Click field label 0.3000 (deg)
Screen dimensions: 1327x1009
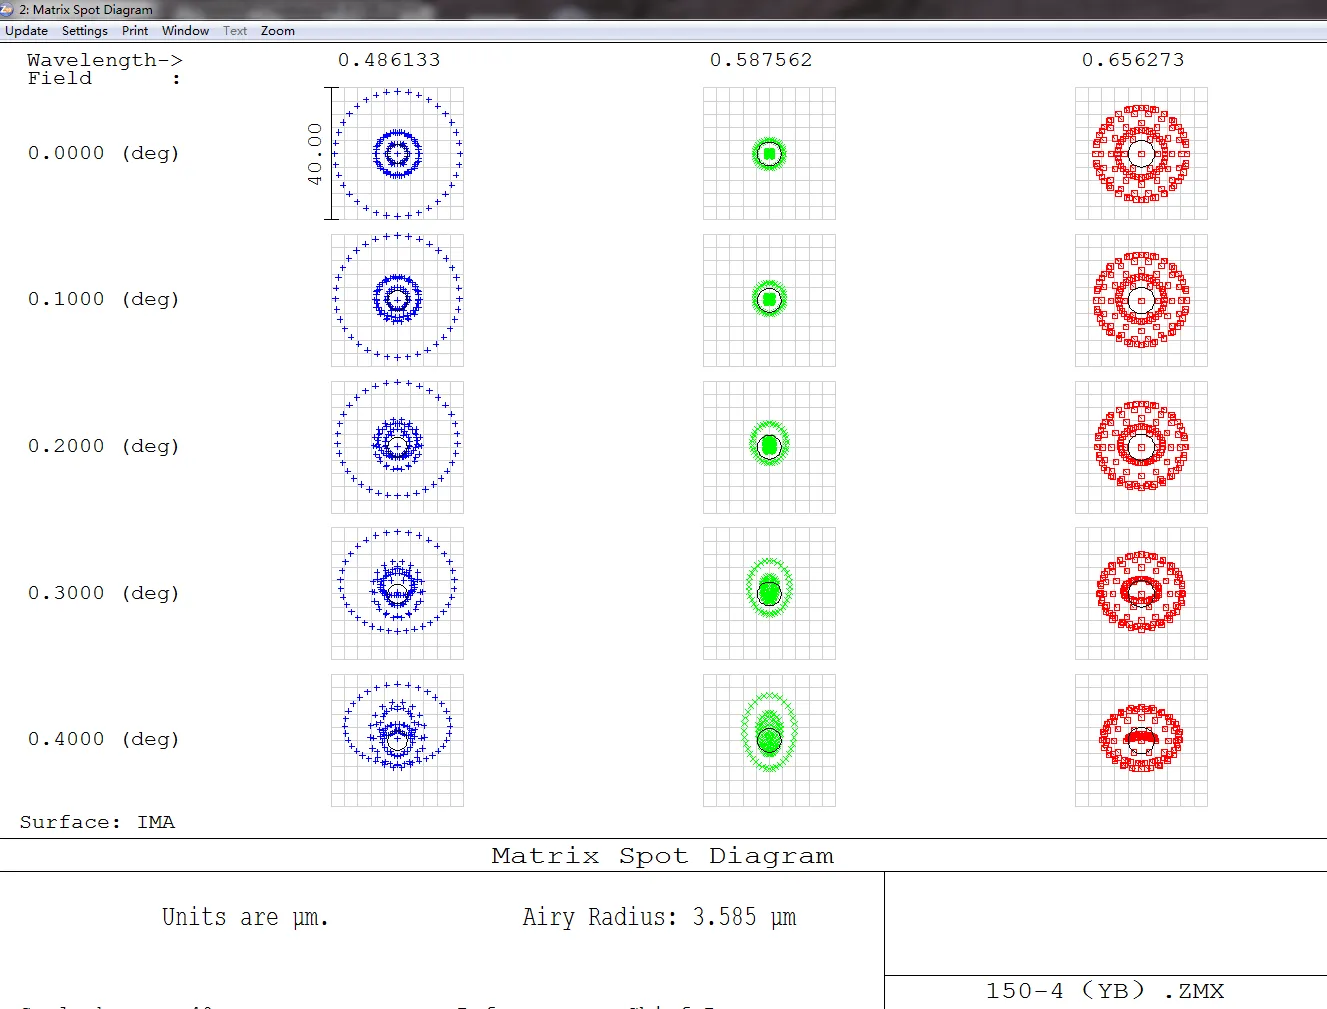click(103, 593)
